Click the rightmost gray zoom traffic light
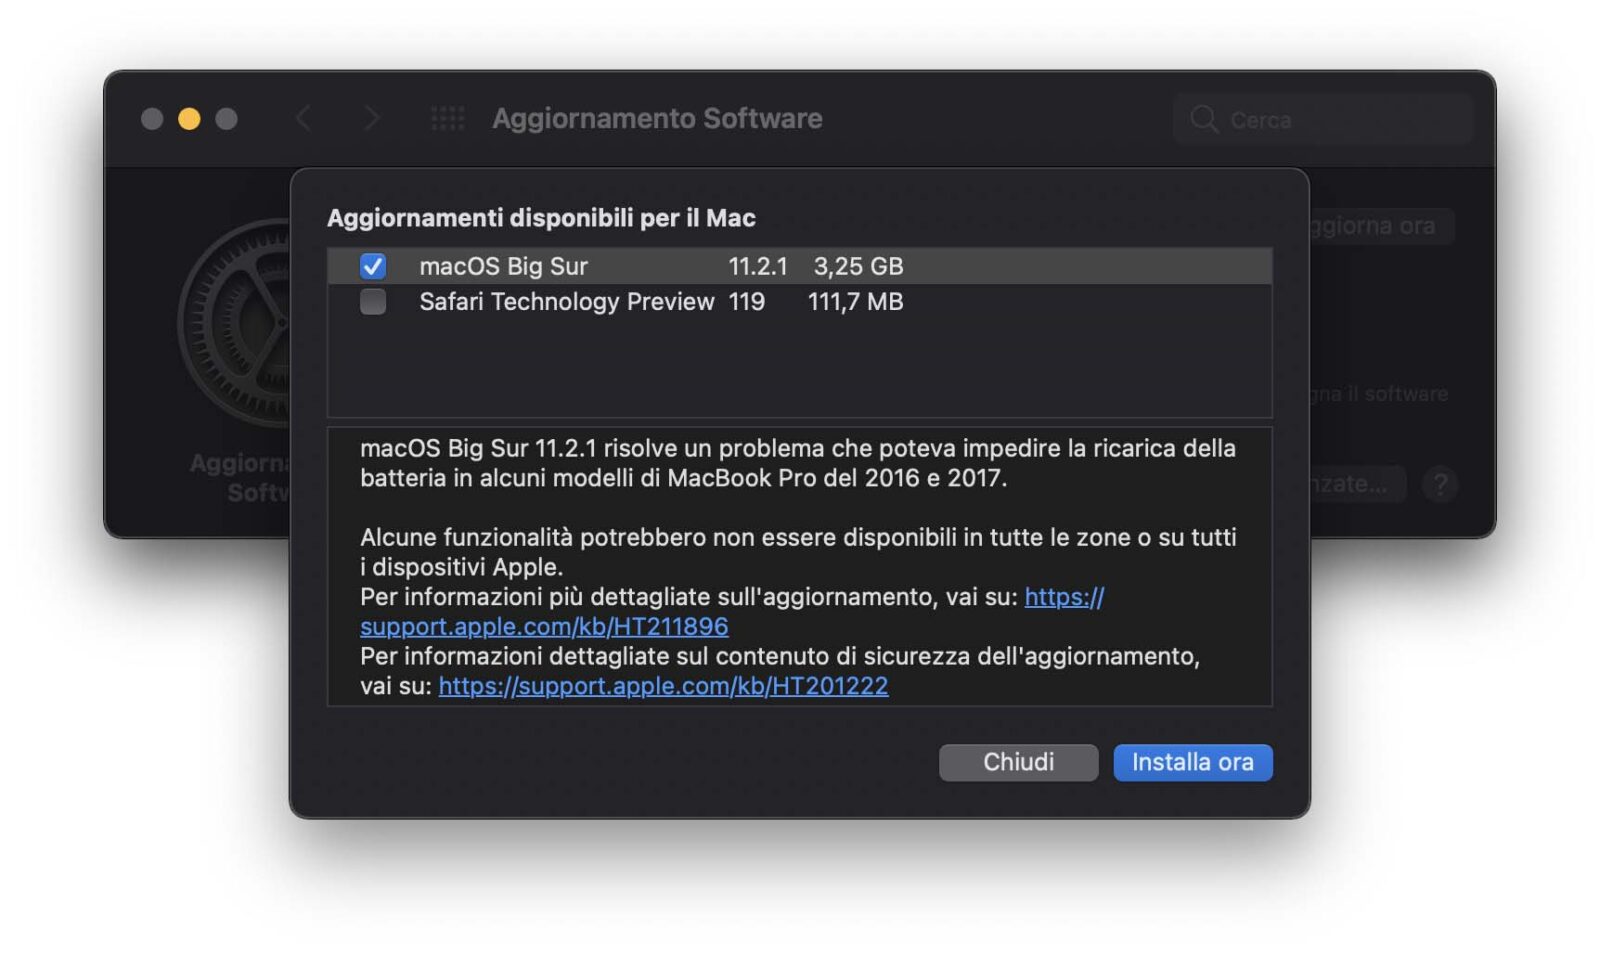1600x956 pixels. (228, 118)
